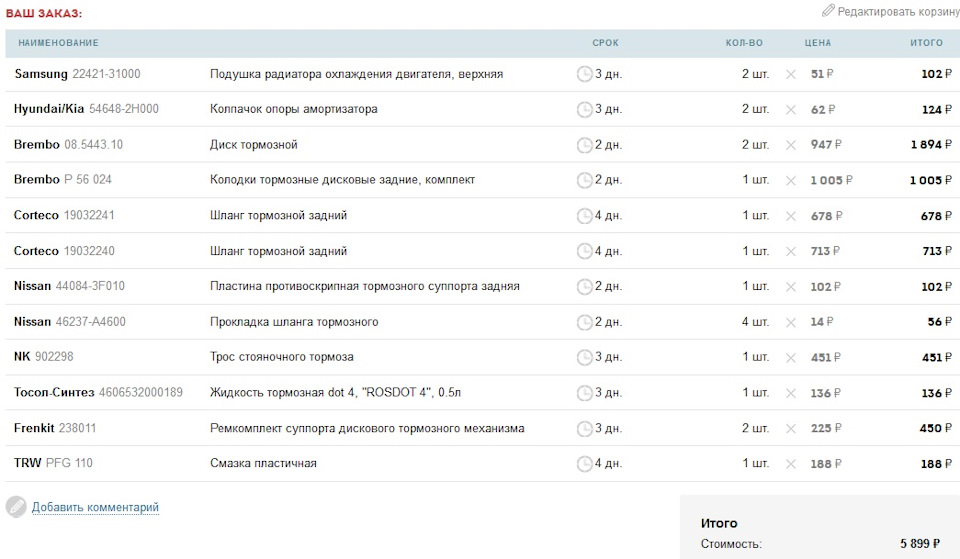Click the multiply sign in Nissan 44084-3F010 row
The image size is (960, 559).
click(791, 287)
